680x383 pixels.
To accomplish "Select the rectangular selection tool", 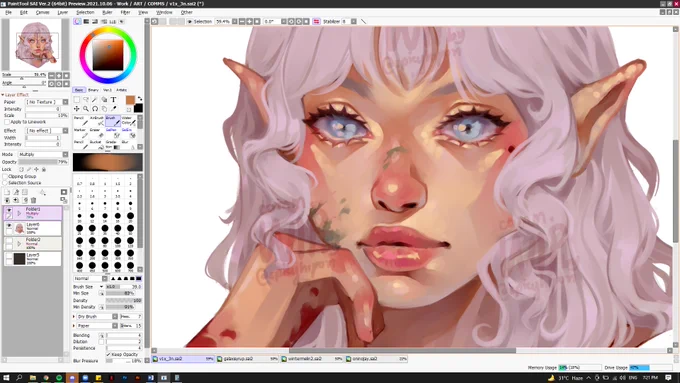I will pos(77,100).
